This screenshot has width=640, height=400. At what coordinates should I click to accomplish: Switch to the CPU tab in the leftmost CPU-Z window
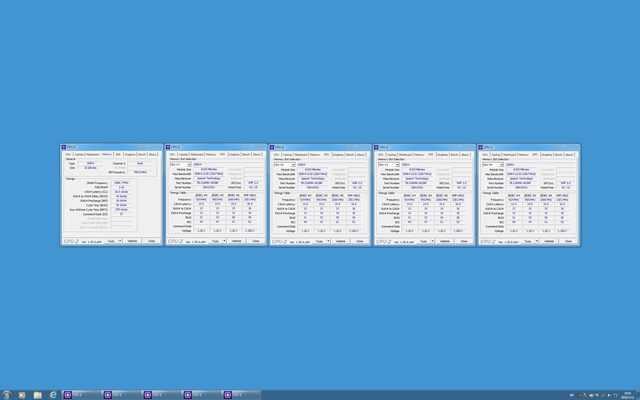point(68,155)
